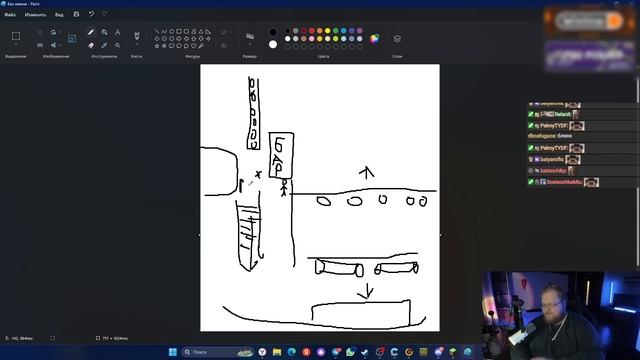The width and height of the screenshot is (640, 360).
Task: Pick the Rectangle shape
Action: tap(179, 31)
